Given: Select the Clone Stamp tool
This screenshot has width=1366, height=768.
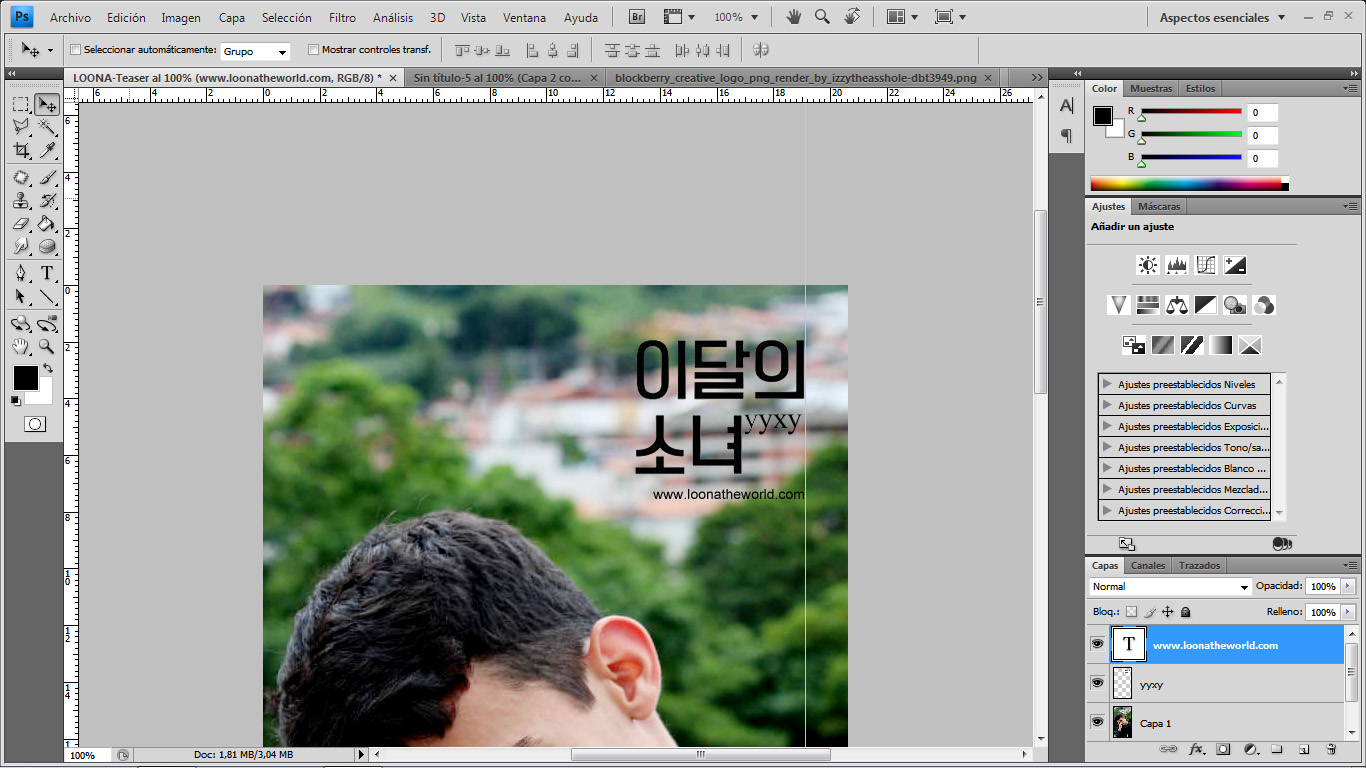Looking at the screenshot, I should 20,201.
